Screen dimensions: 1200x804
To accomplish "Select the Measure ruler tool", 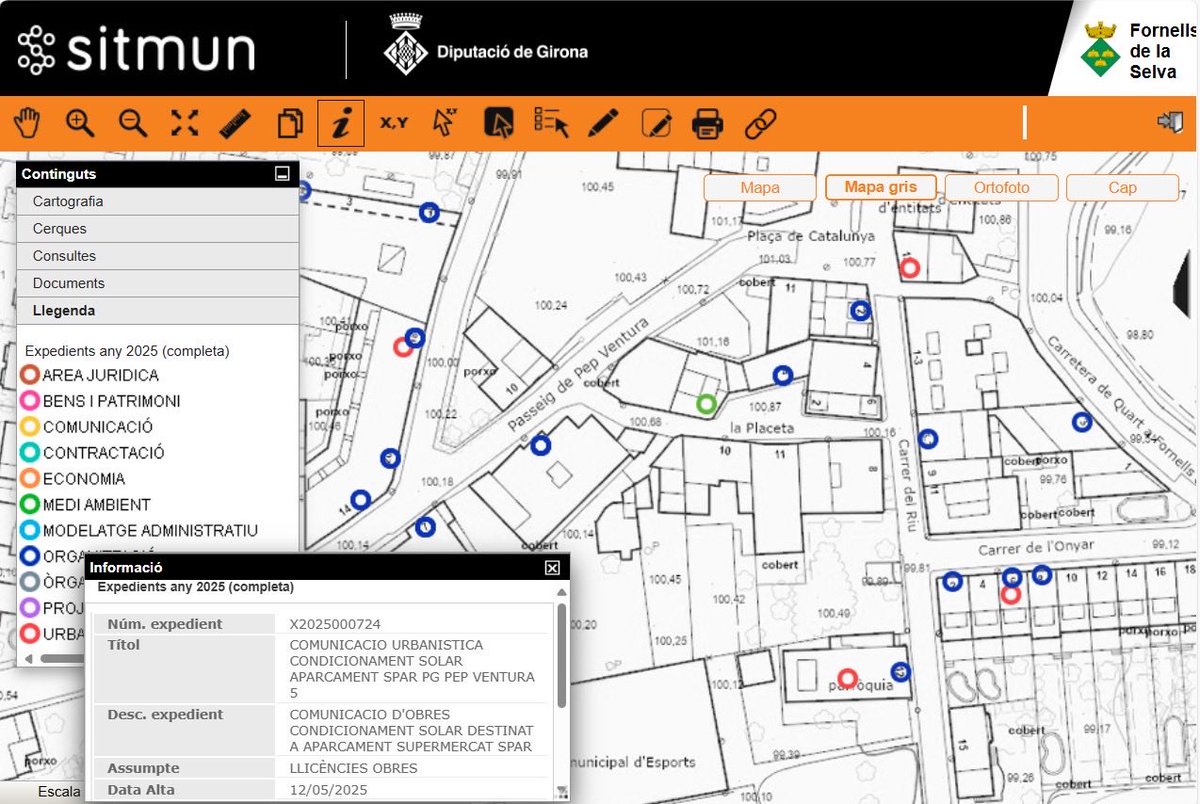I will pyautogui.click(x=236, y=123).
